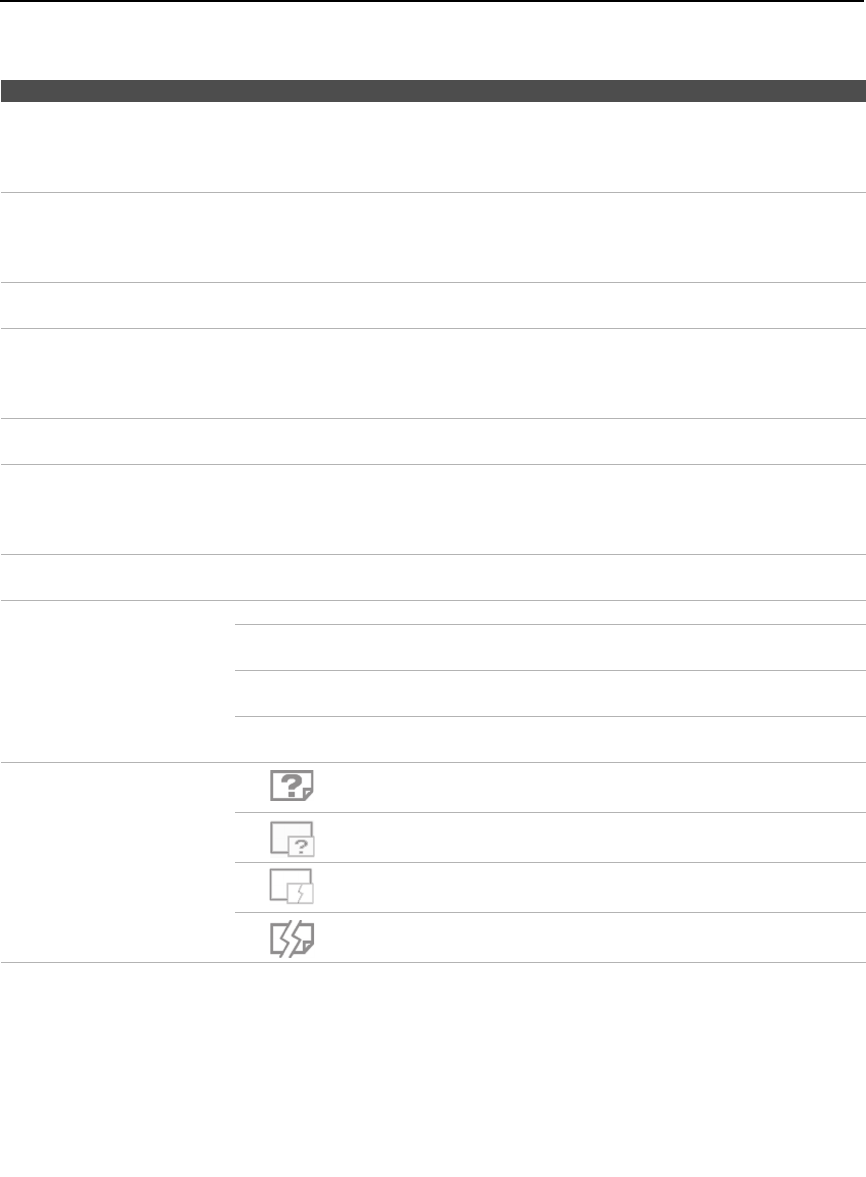The image size is (866, 1177).
Task: Click the small question mark thumbnail icon
Action: (292, 838)
